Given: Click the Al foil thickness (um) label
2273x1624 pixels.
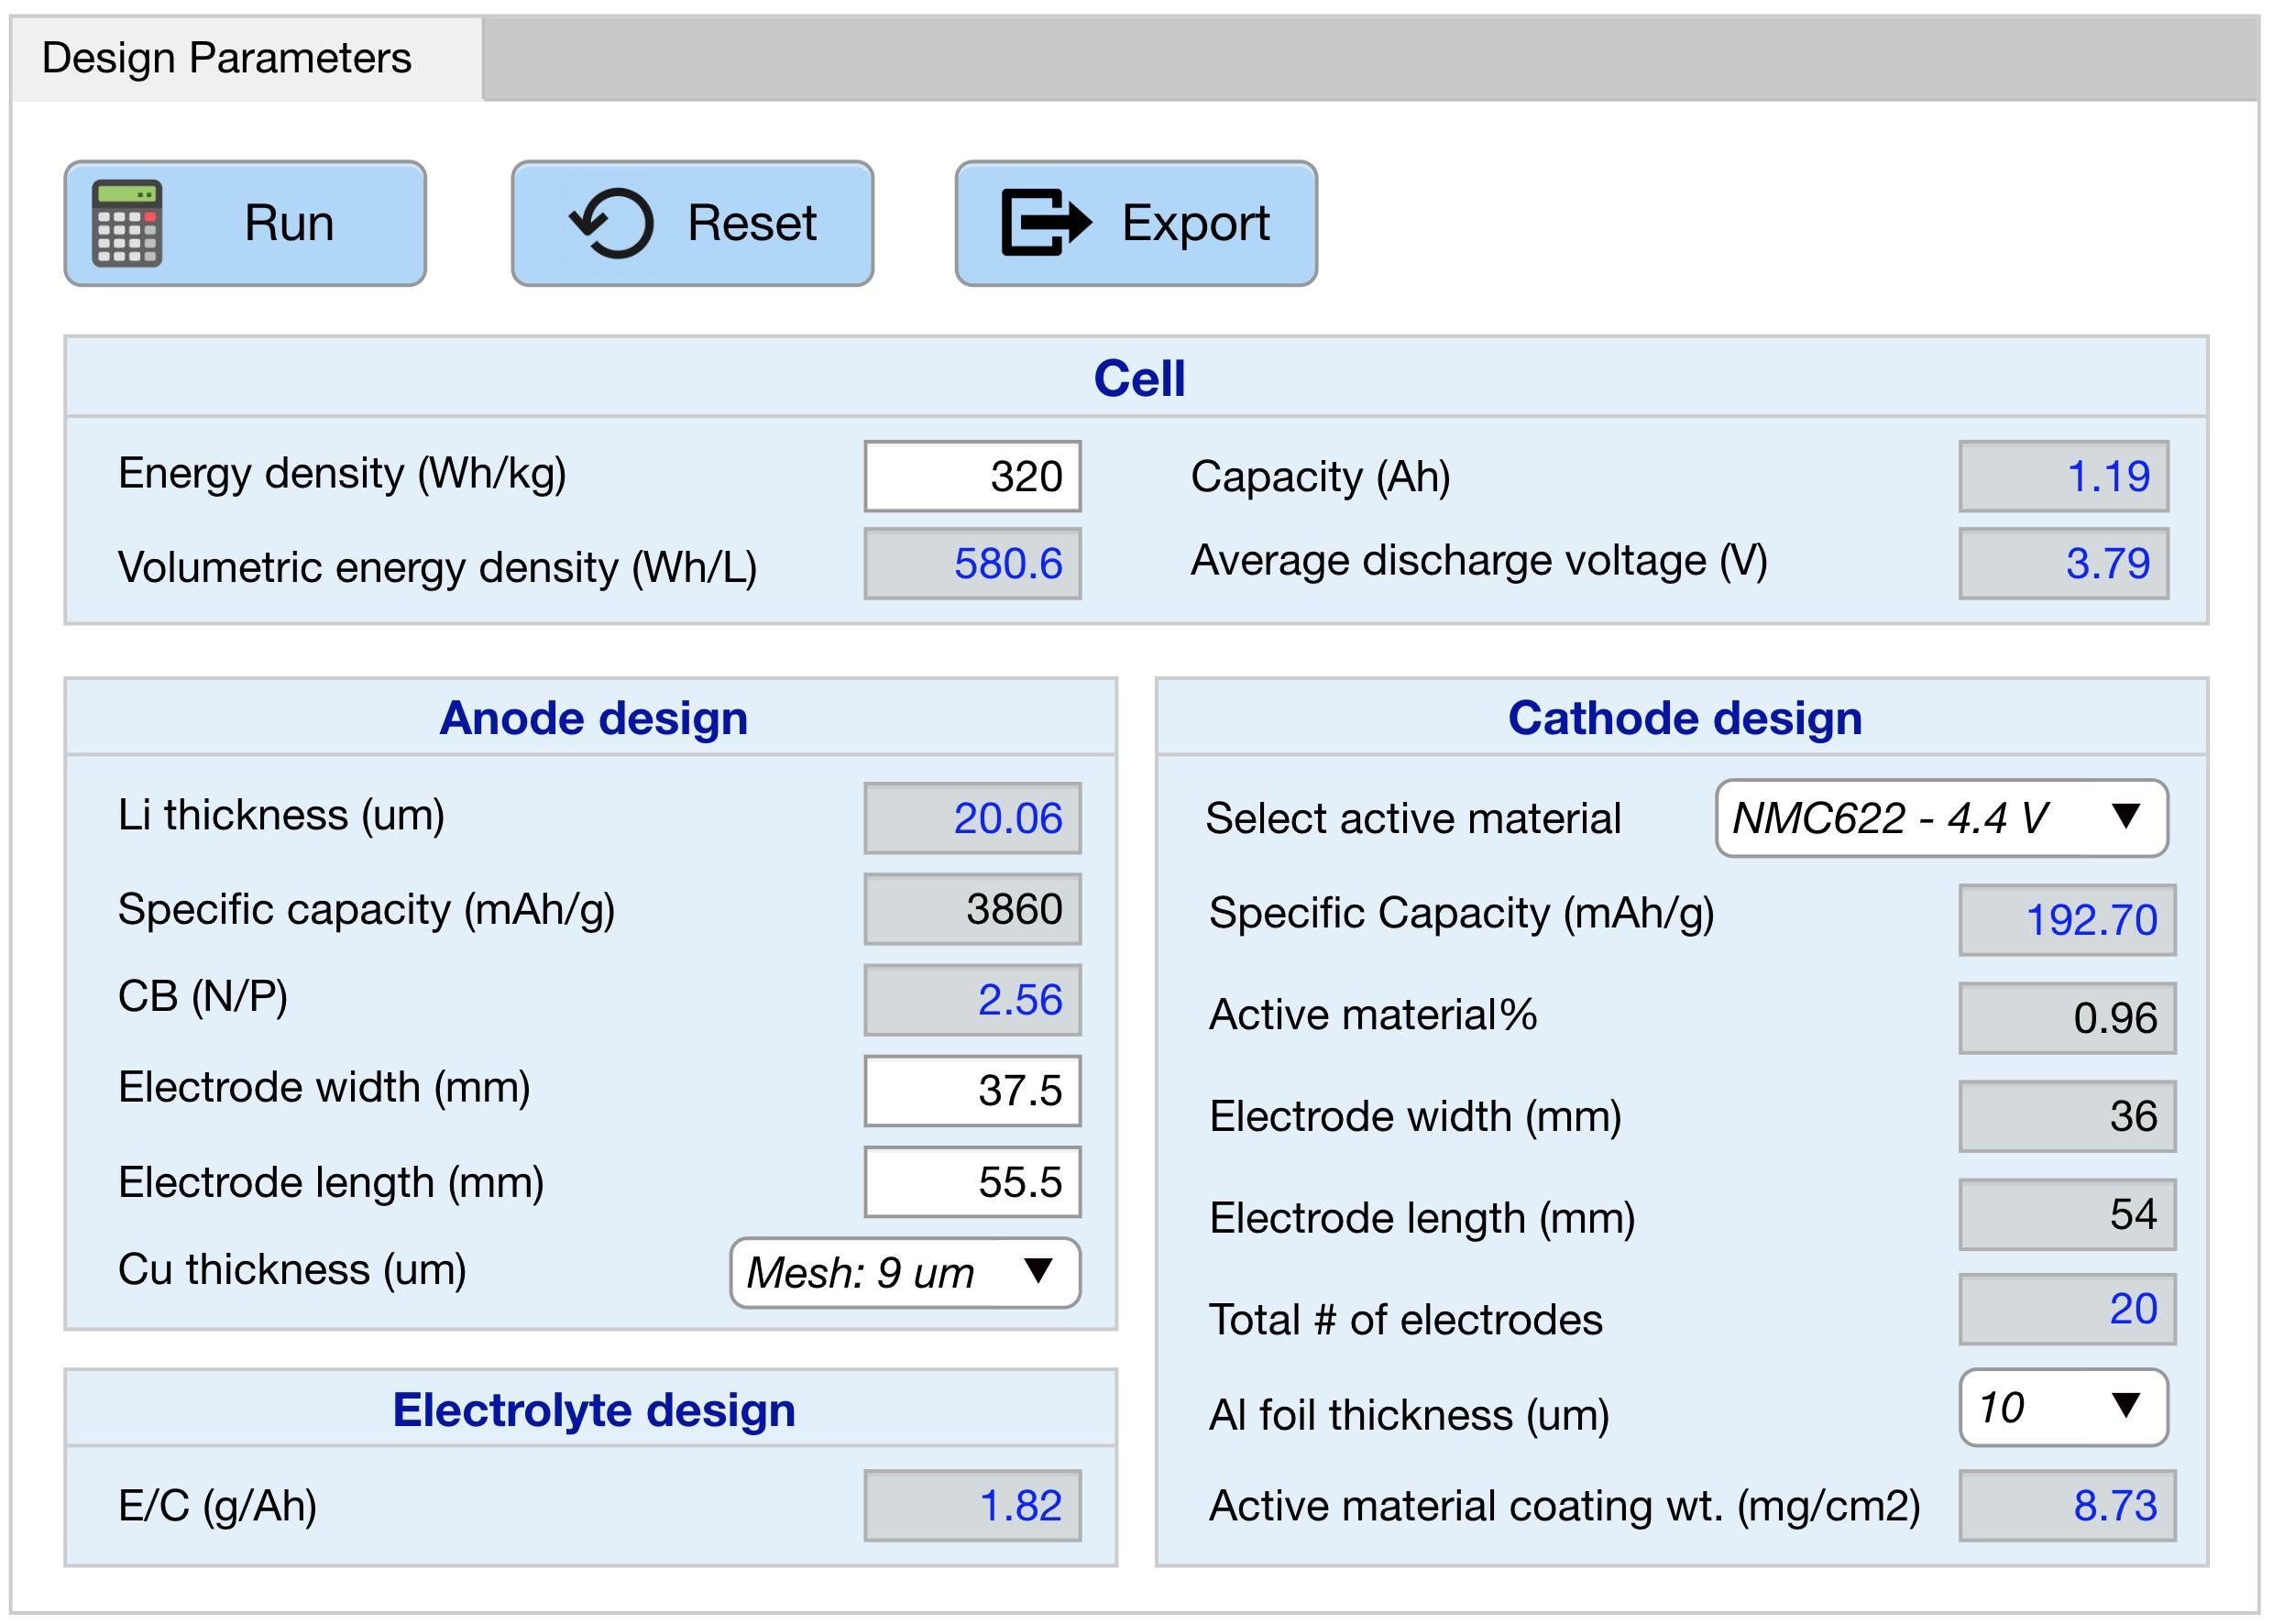Looking at the screenshot, I should [1409, 1416].
